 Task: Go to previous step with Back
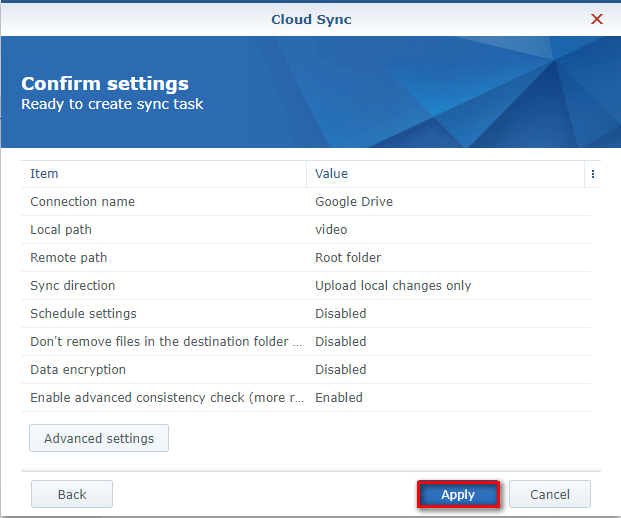click(72, 494)
